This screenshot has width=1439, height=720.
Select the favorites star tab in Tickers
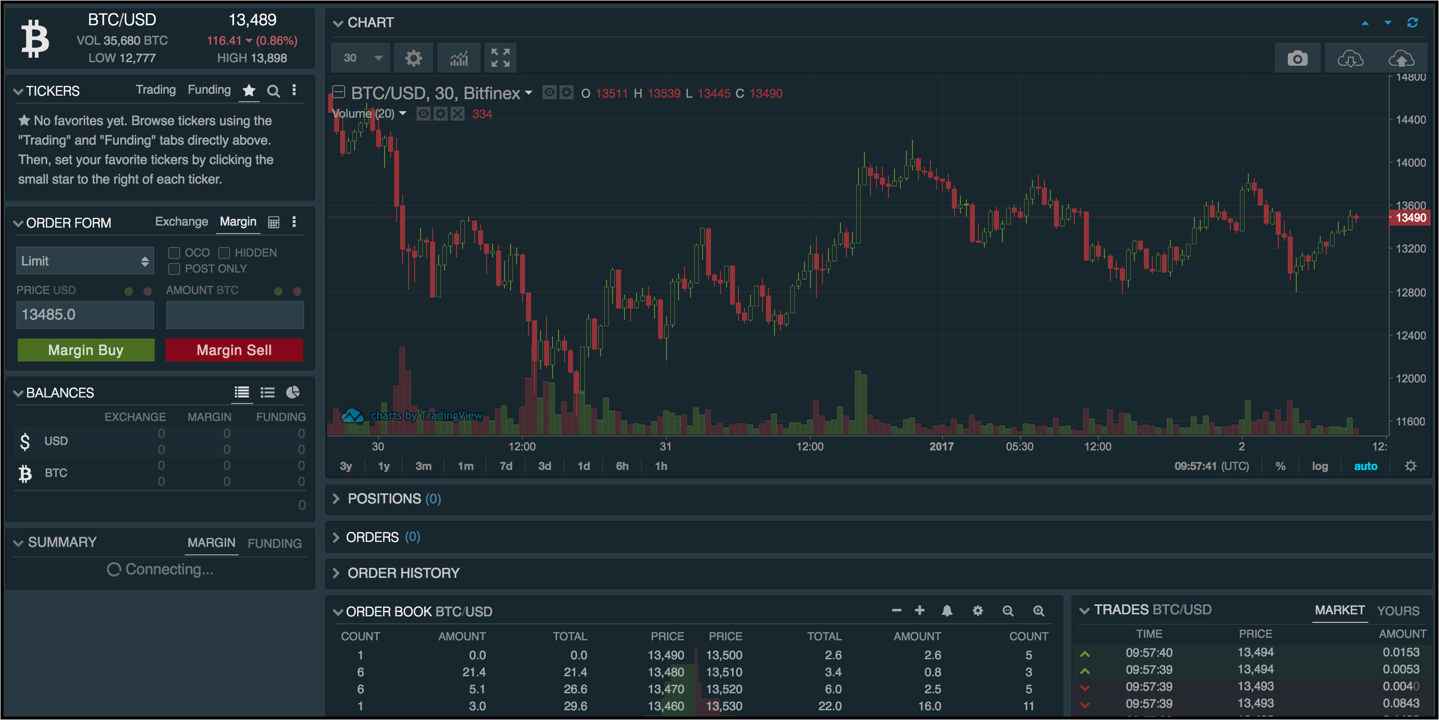pos(249,91)
